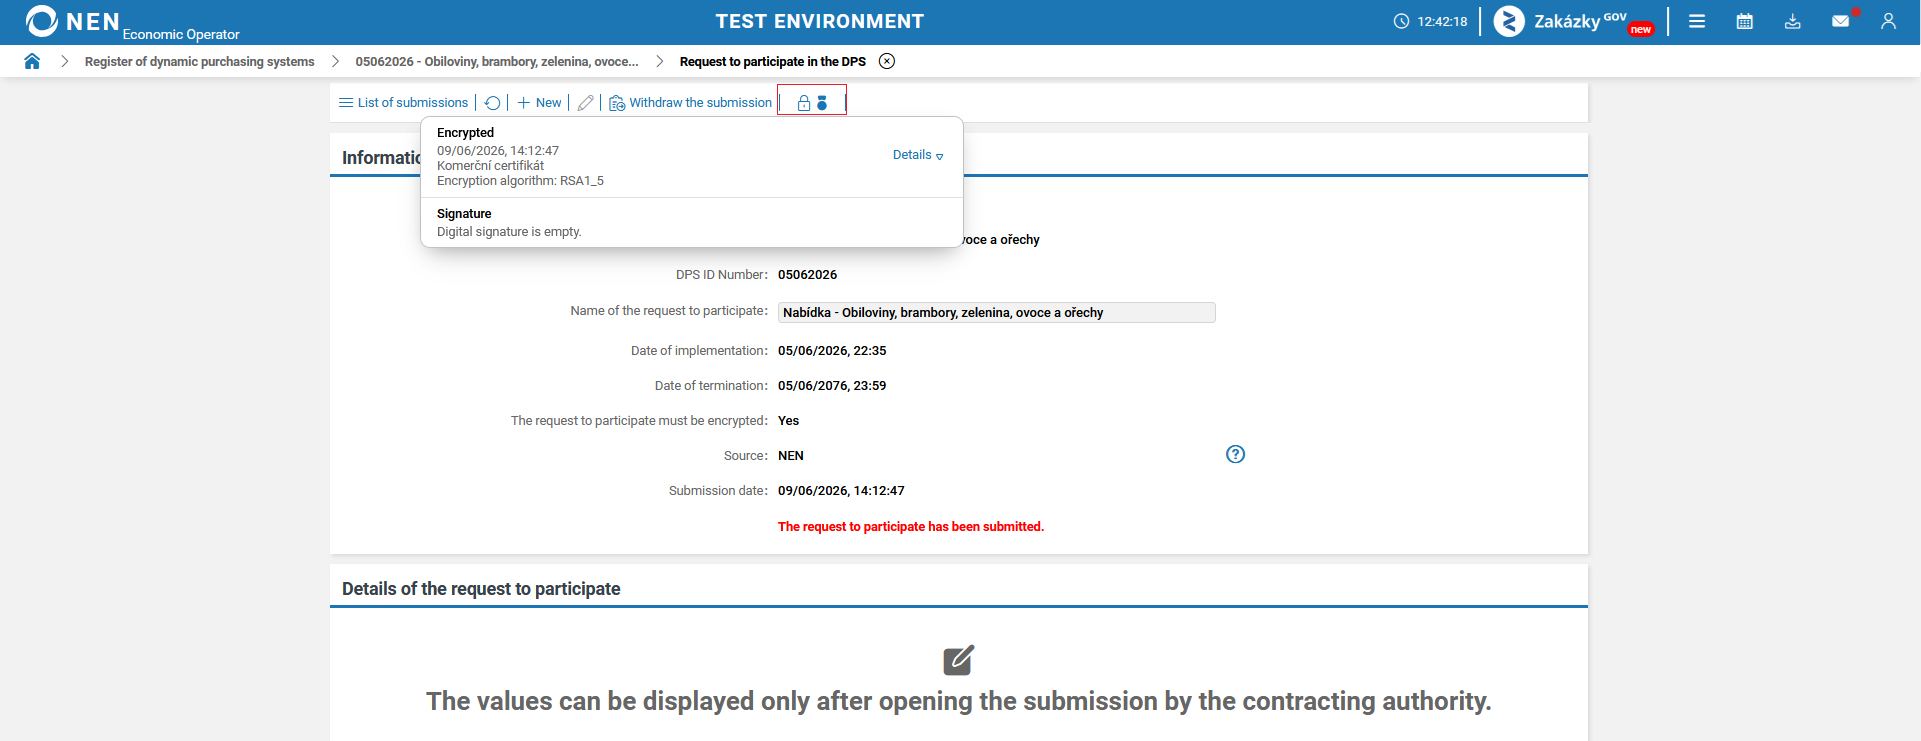Viewport: 1921px width, 741px height.
Task: Open Register of dynamic purchasing systems breadcrumb
Action: click(199, 61)
